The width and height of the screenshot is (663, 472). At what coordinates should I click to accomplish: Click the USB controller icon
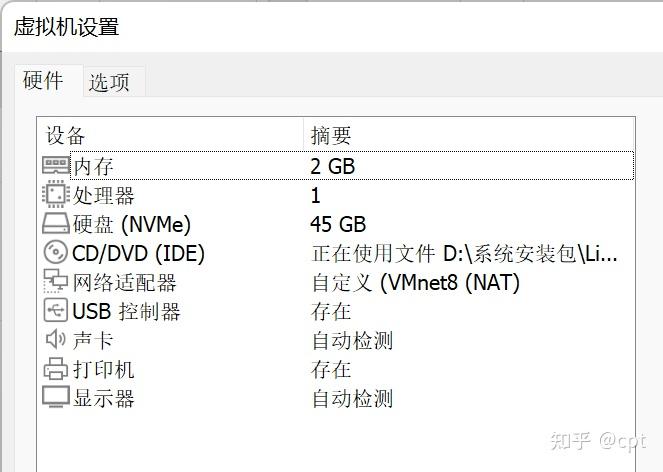[56, 311]
